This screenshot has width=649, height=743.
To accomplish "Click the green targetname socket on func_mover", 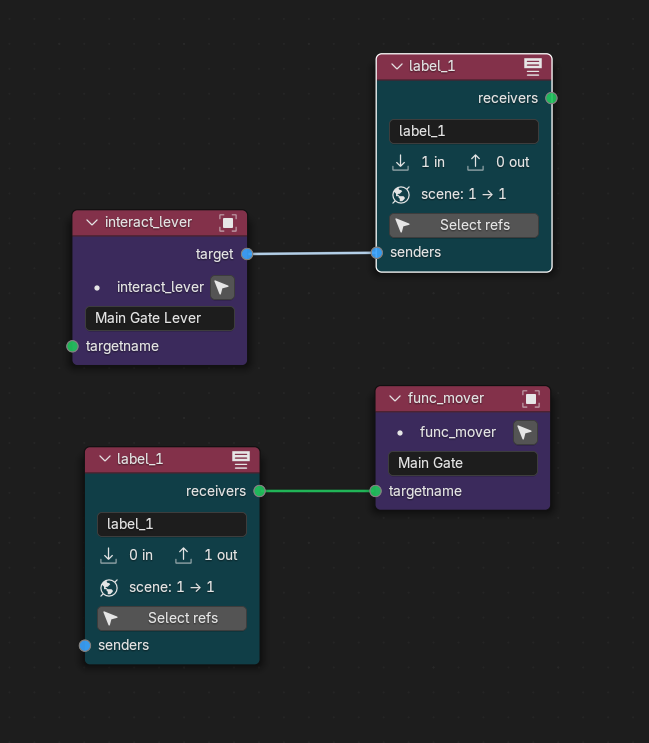I will pyautogui.click(x=376, y=491).
